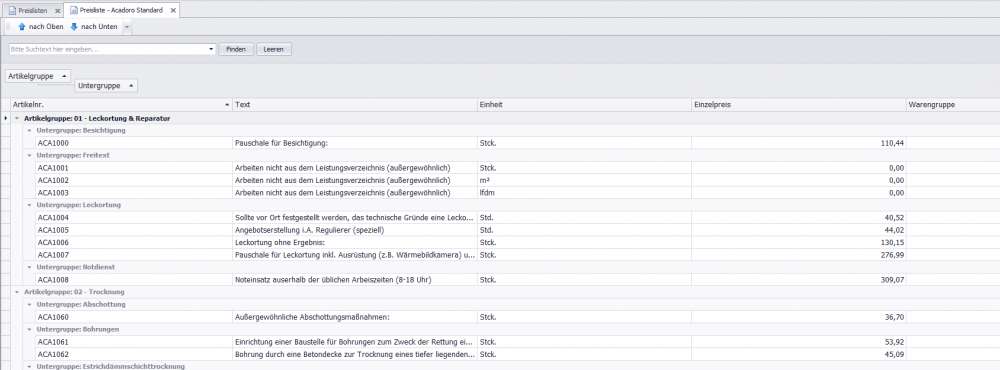The image size is (1000, 370).
Task: Click the nach Oben up-arrow icon
Action: (x=21, y=27)
